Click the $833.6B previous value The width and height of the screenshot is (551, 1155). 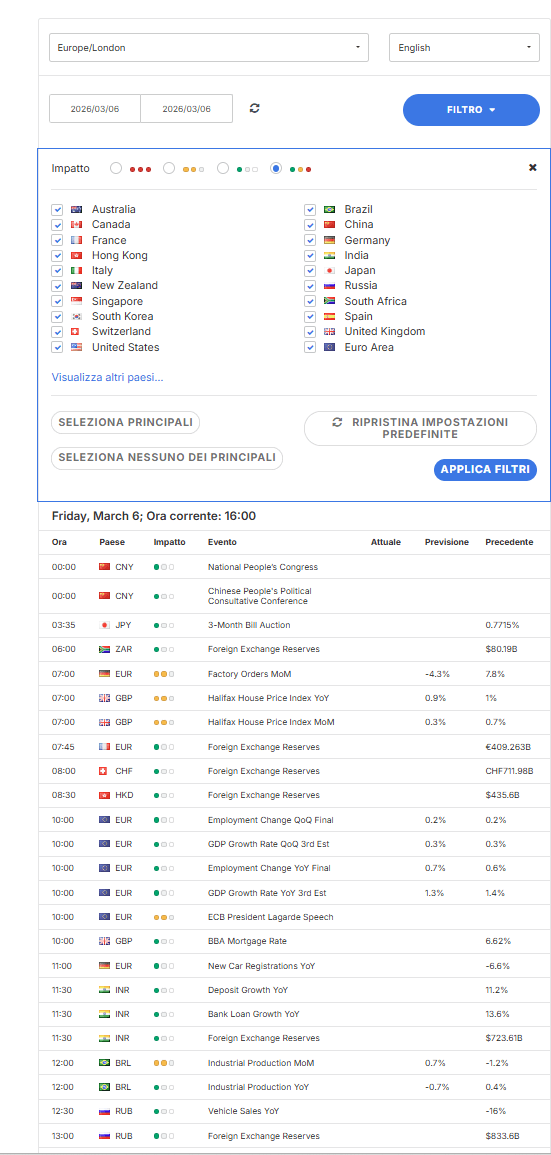point(502,1136)
